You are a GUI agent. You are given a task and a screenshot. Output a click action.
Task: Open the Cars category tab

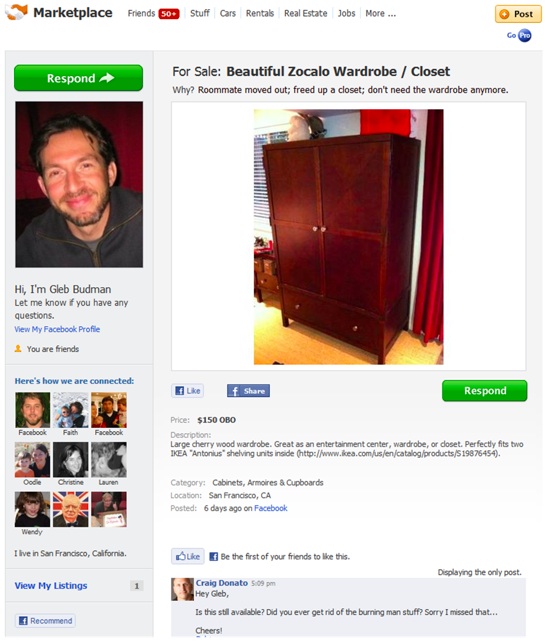tap(228, 14)
